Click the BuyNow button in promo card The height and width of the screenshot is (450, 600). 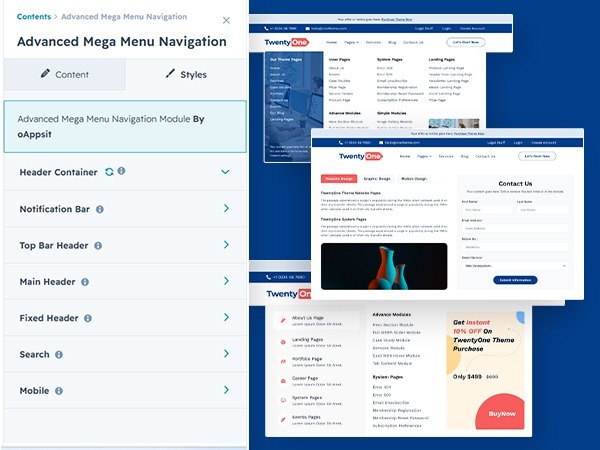click(502, 414)
